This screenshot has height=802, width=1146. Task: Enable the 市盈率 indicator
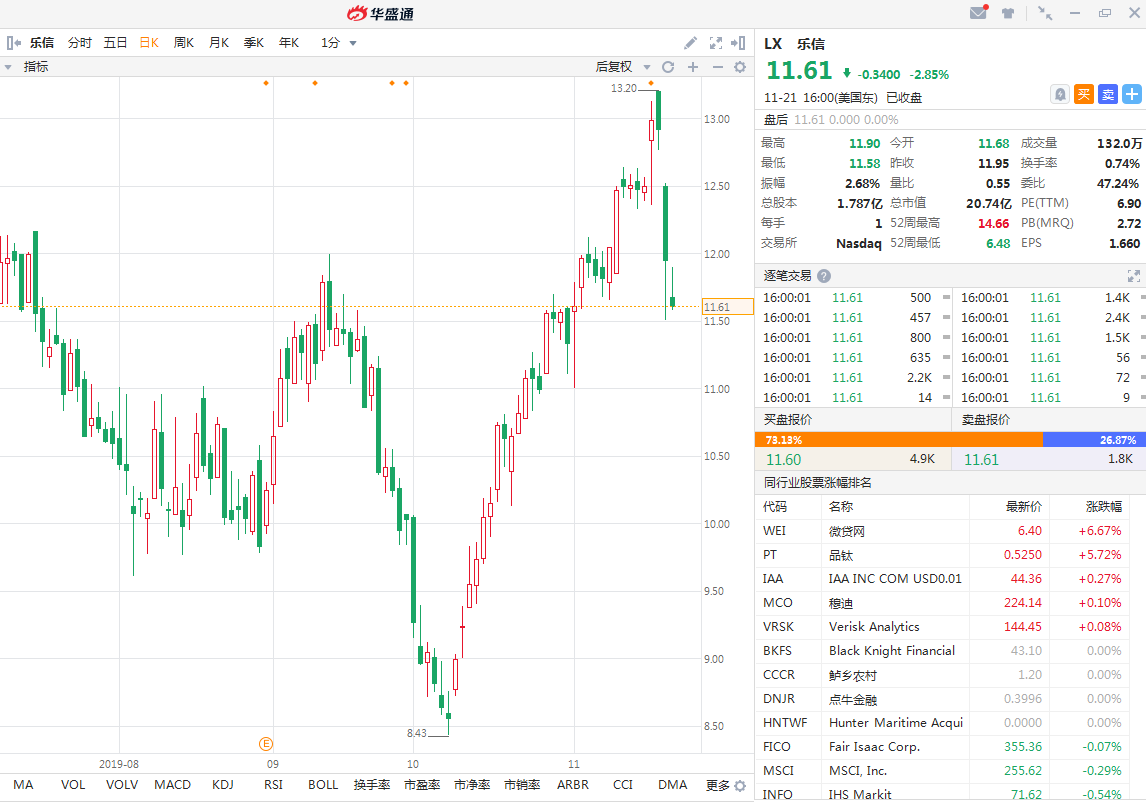[422, 784]
